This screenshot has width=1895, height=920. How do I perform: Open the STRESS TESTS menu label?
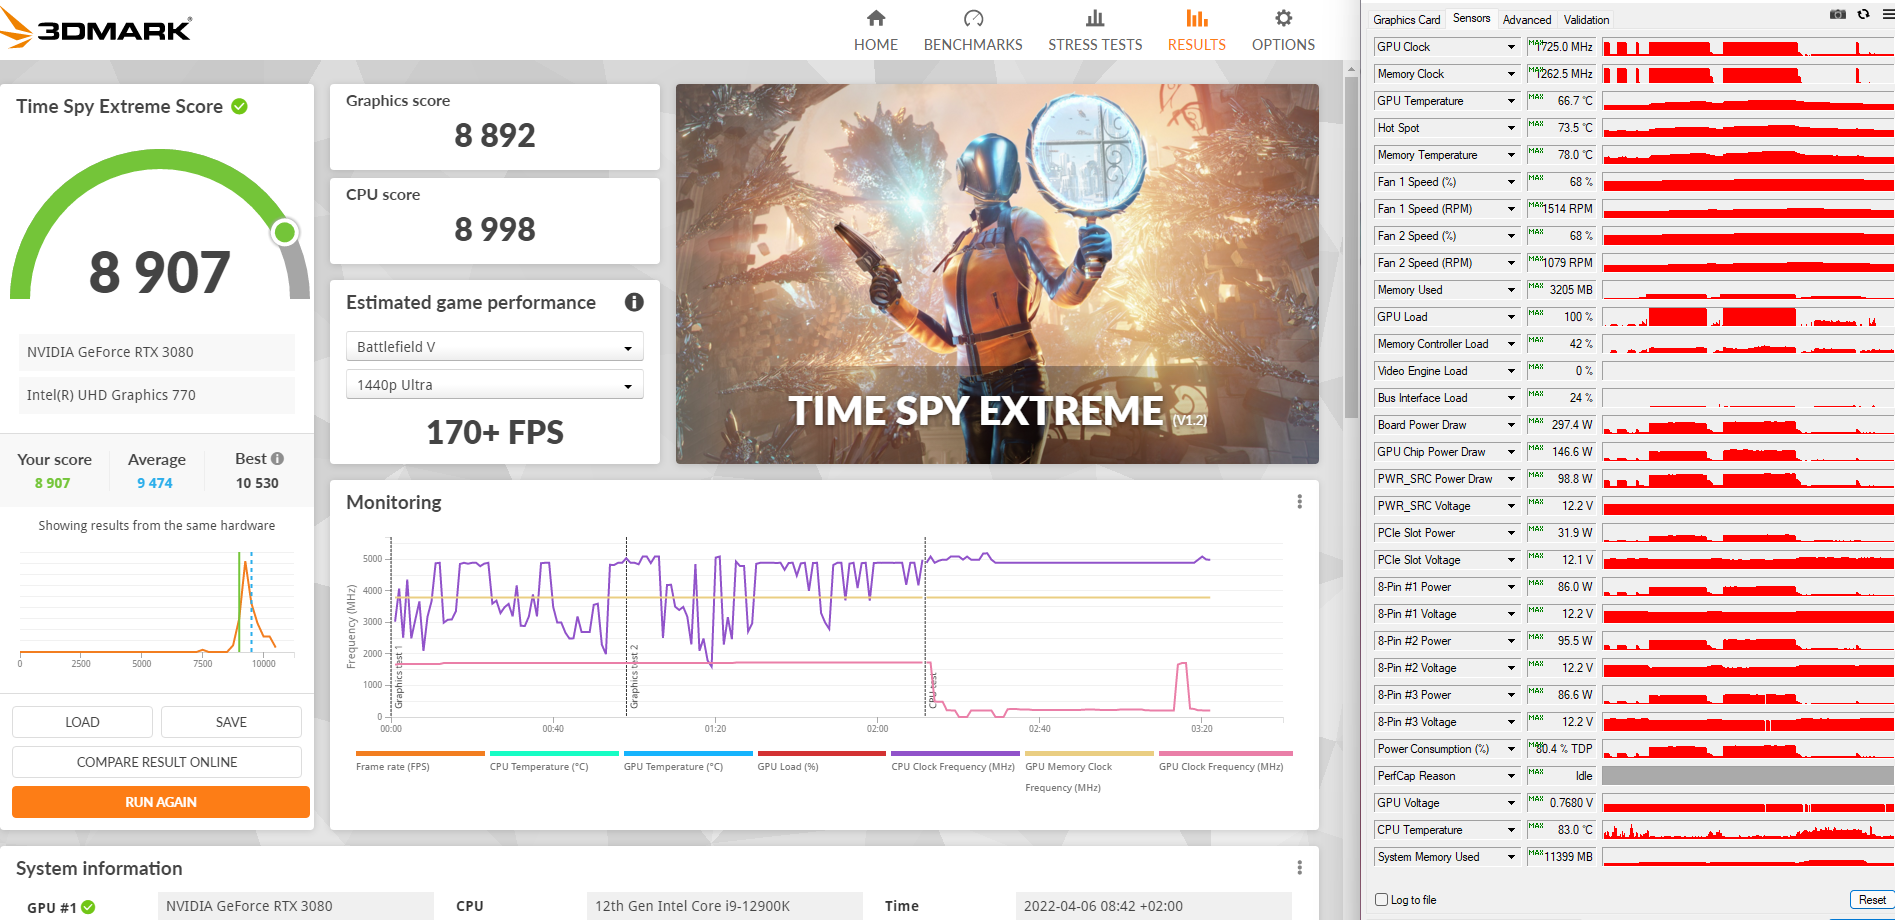point(1095,45)
